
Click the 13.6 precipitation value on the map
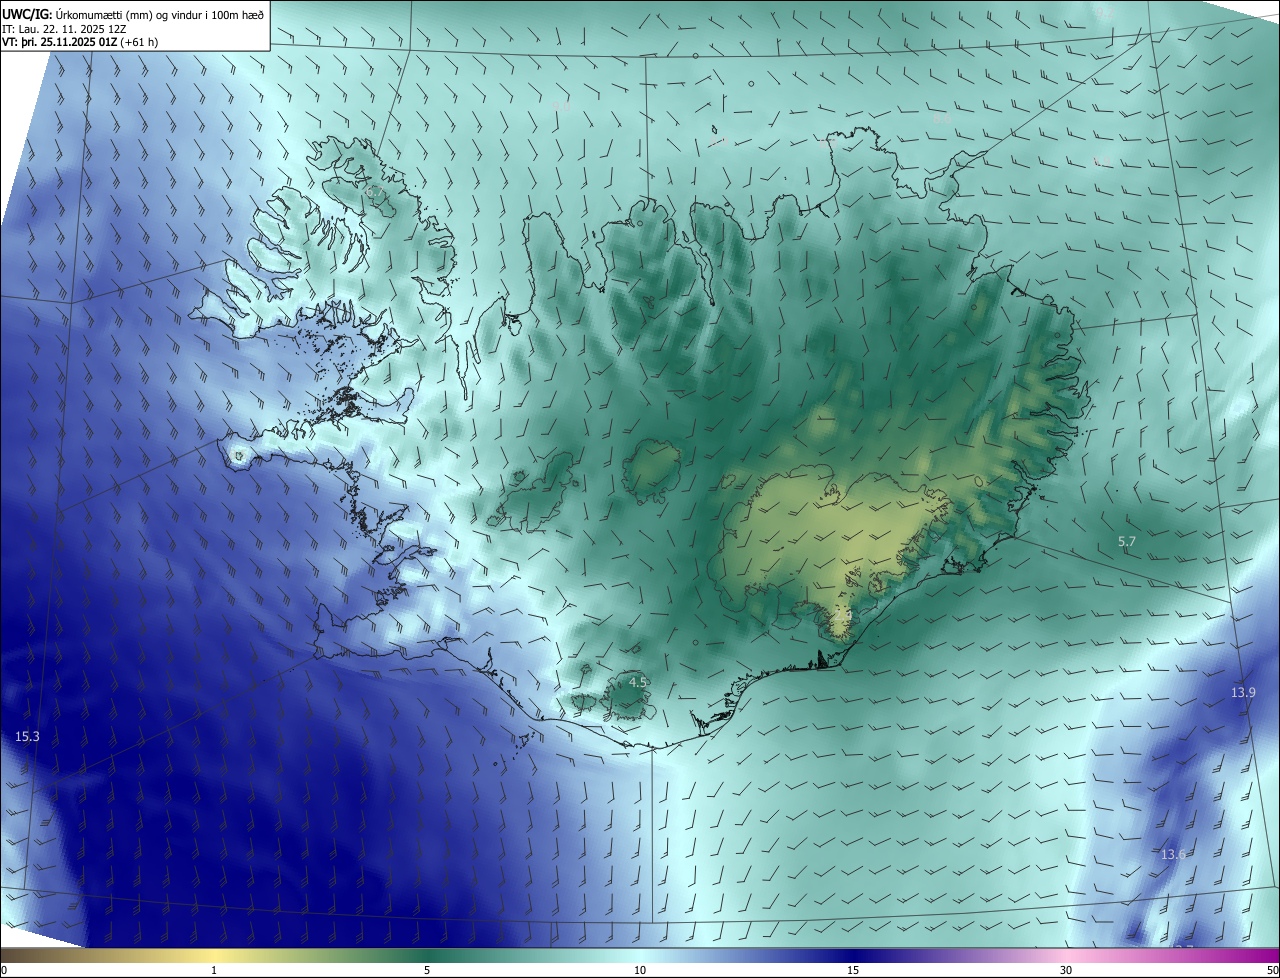click(x=1173, y=854)
